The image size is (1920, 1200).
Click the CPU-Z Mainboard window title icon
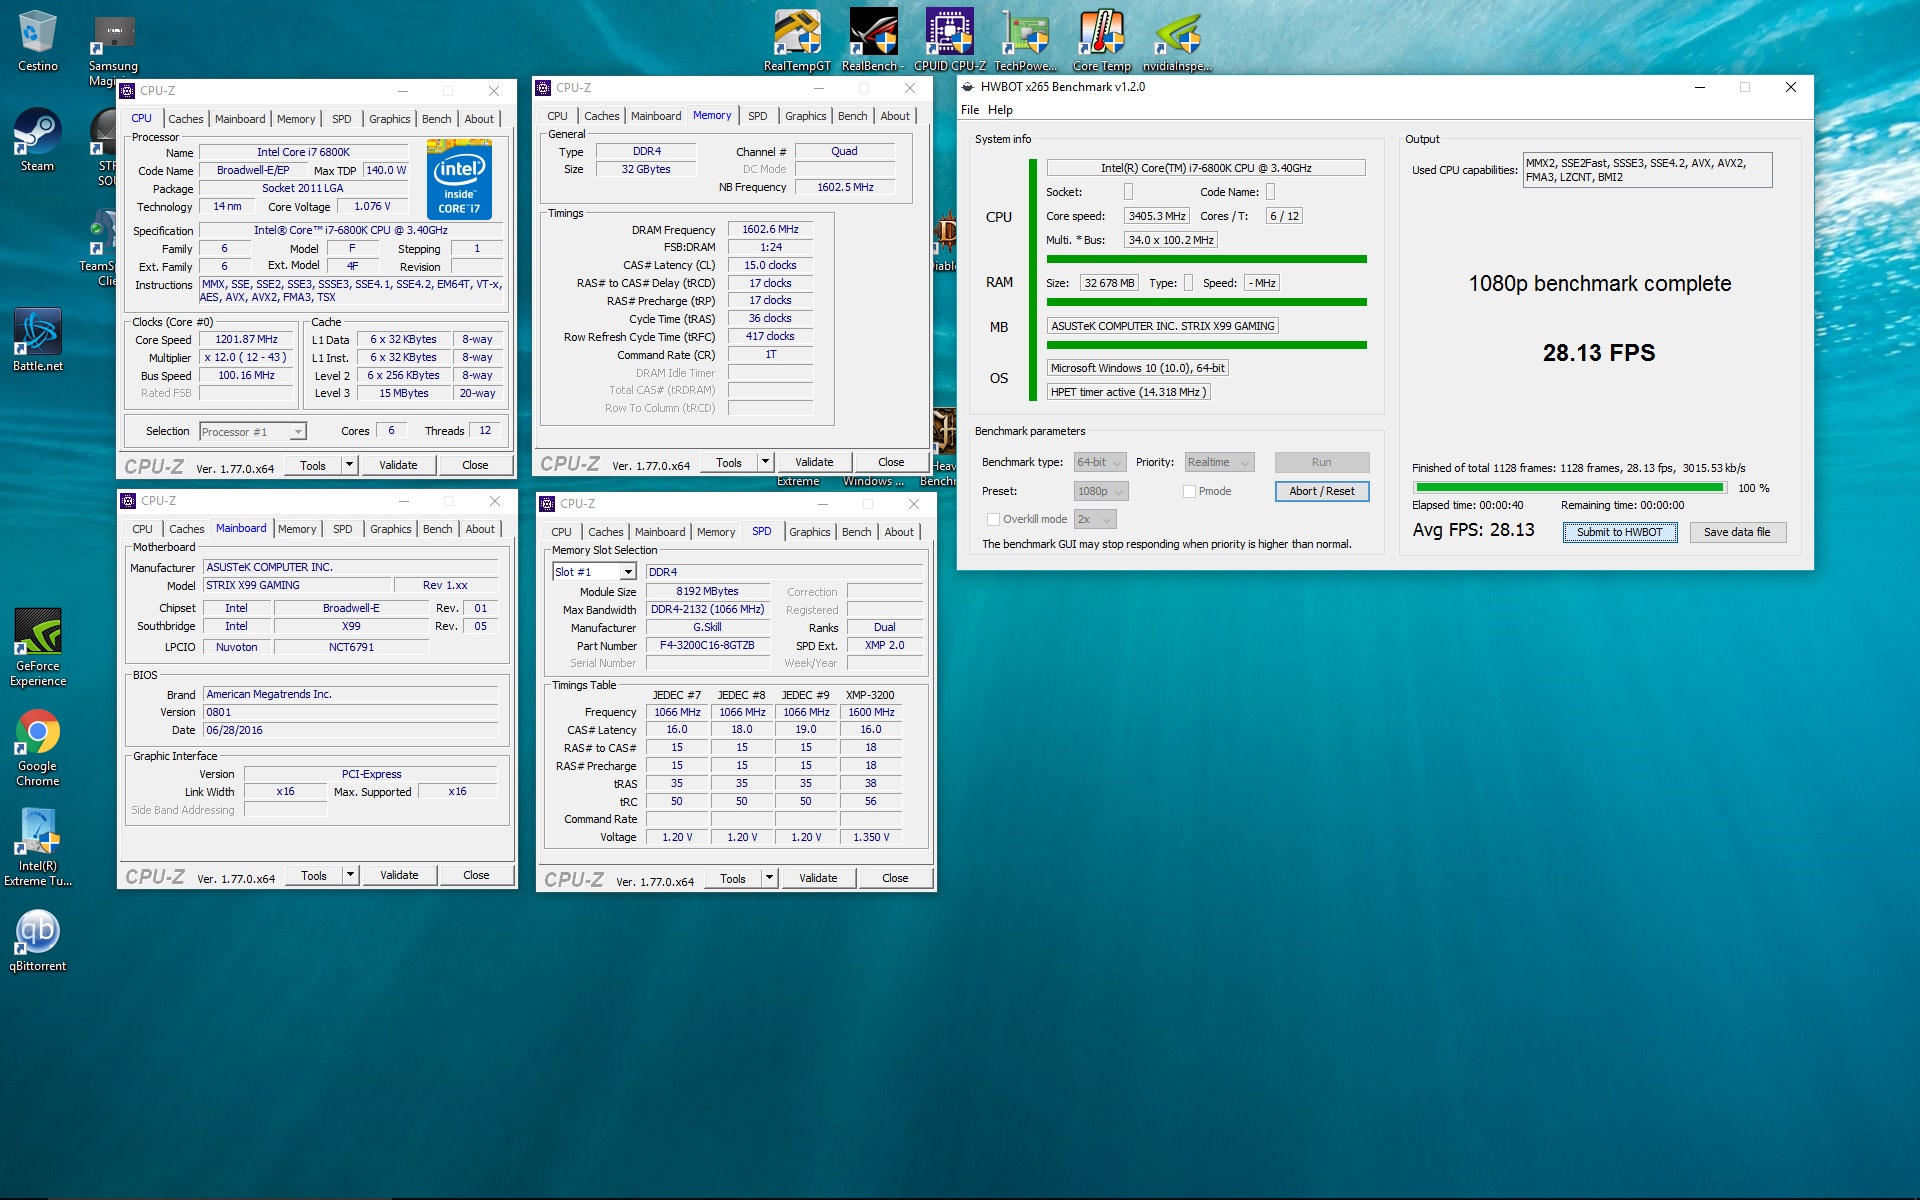(x=128, y=501)
